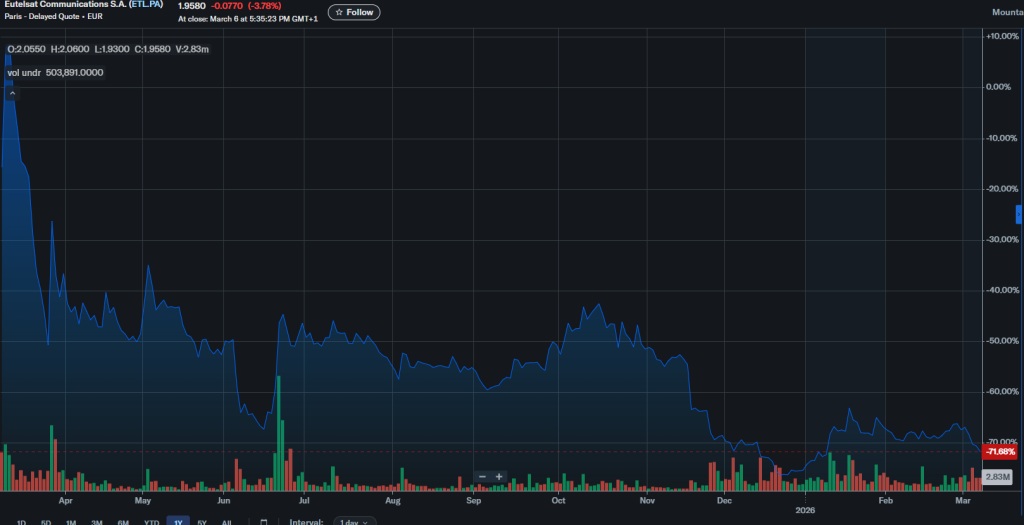Select the 3M range tab
Image resolution: width=1024 pixels, height=525 pixels.
pos(97,522)
